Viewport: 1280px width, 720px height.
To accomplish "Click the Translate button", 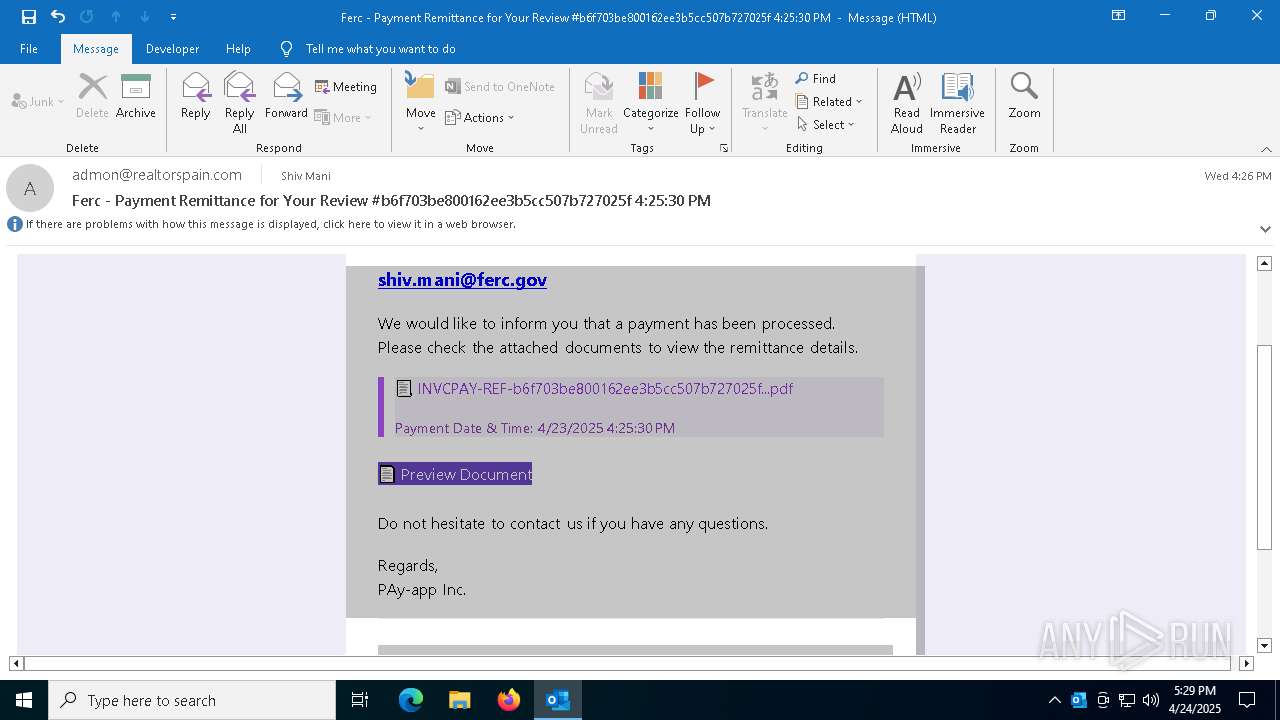I will (x=765, y=102).
